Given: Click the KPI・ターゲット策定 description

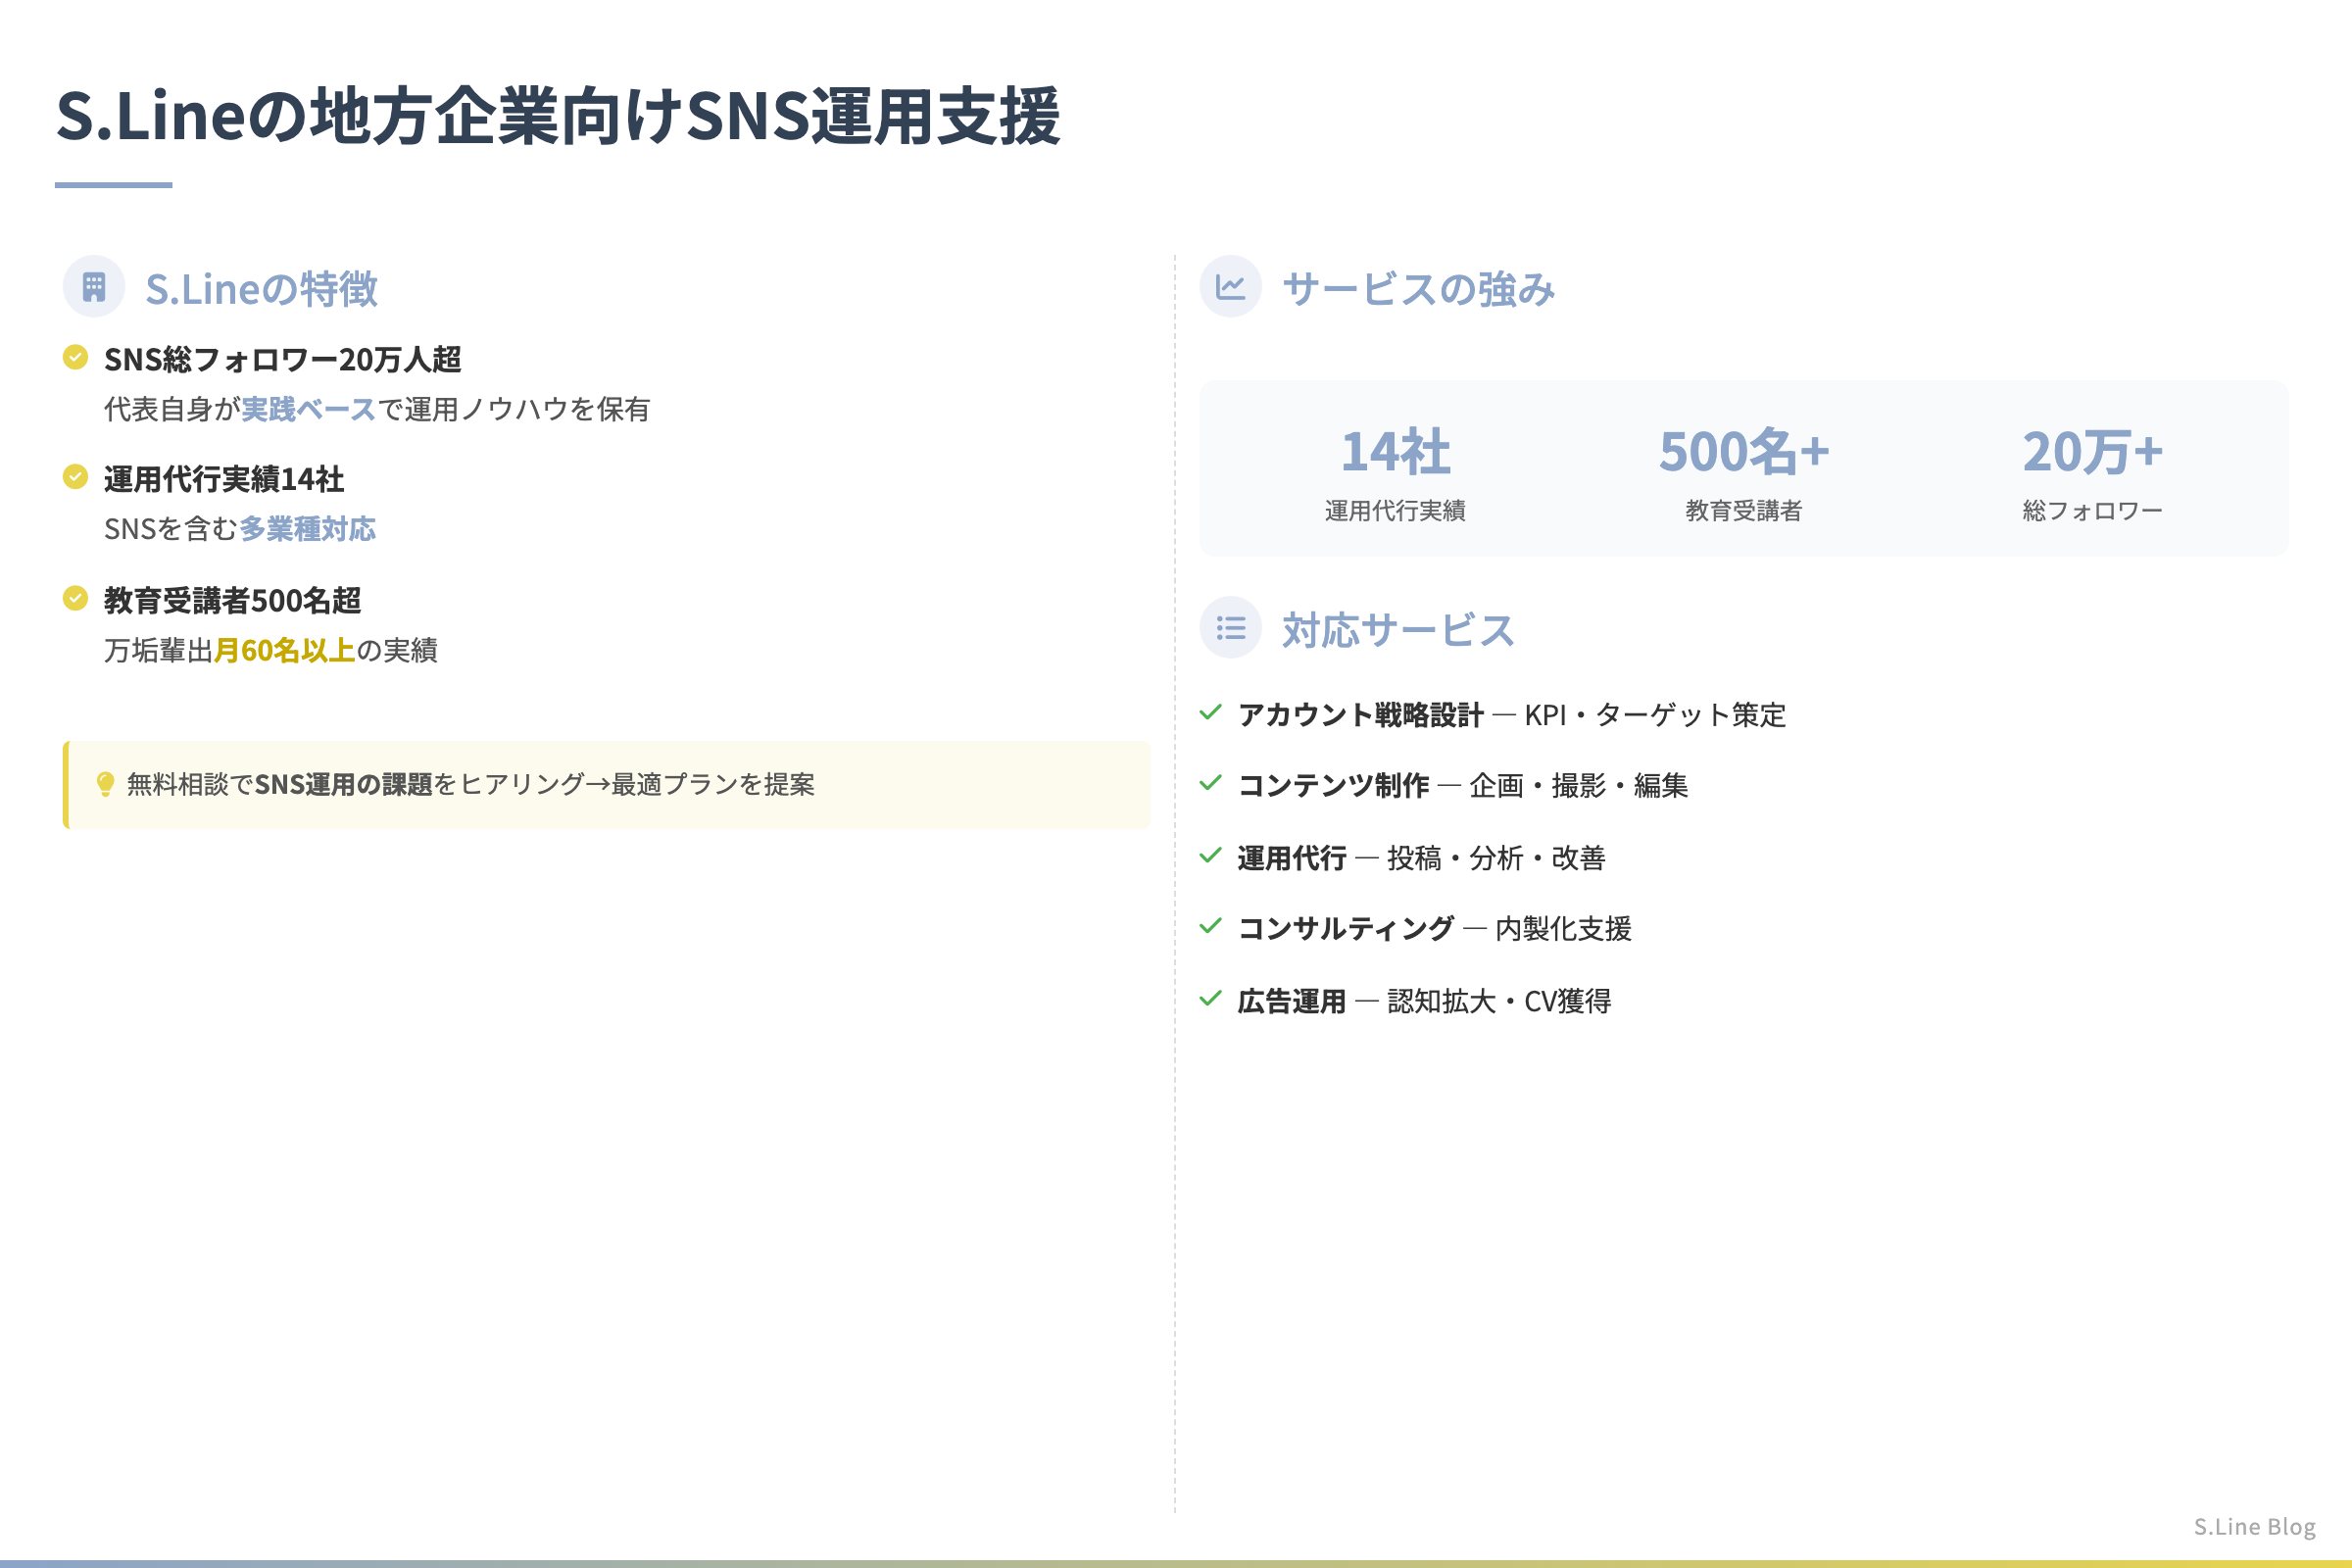Looking at the screenshot, I should point(1655,715).
